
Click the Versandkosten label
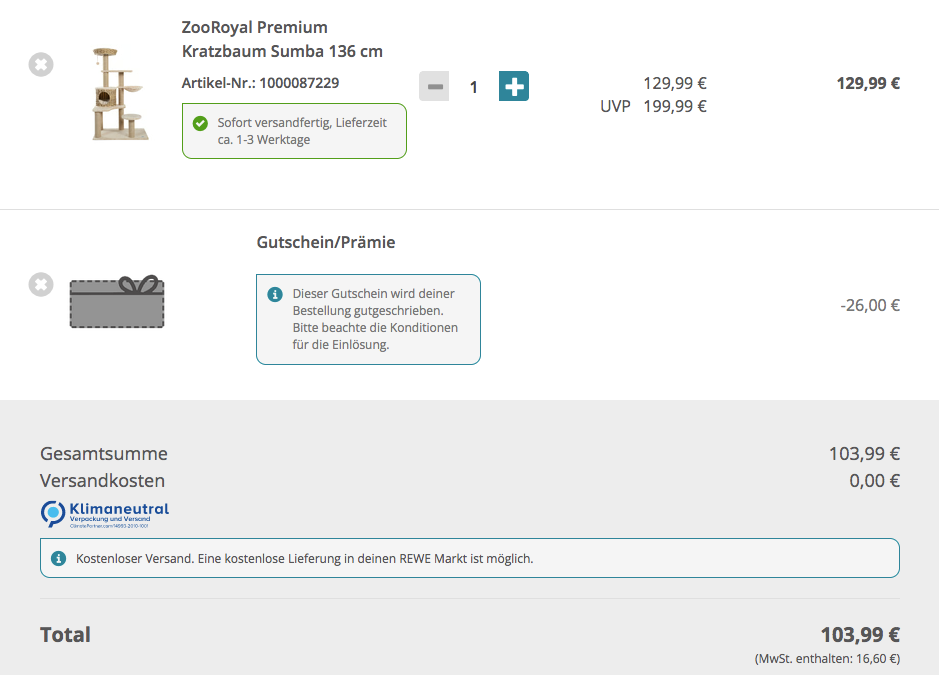pos(102,481)
